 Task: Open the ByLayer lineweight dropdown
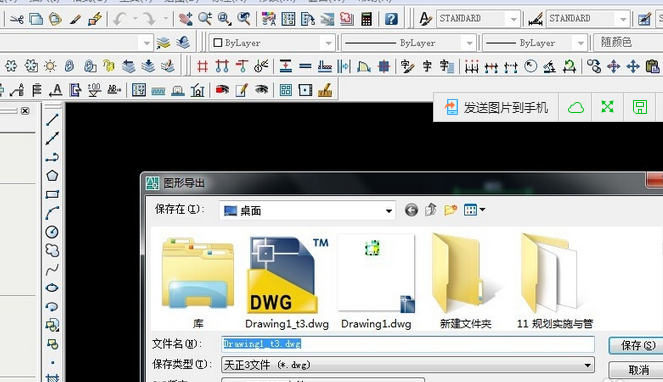580,43
